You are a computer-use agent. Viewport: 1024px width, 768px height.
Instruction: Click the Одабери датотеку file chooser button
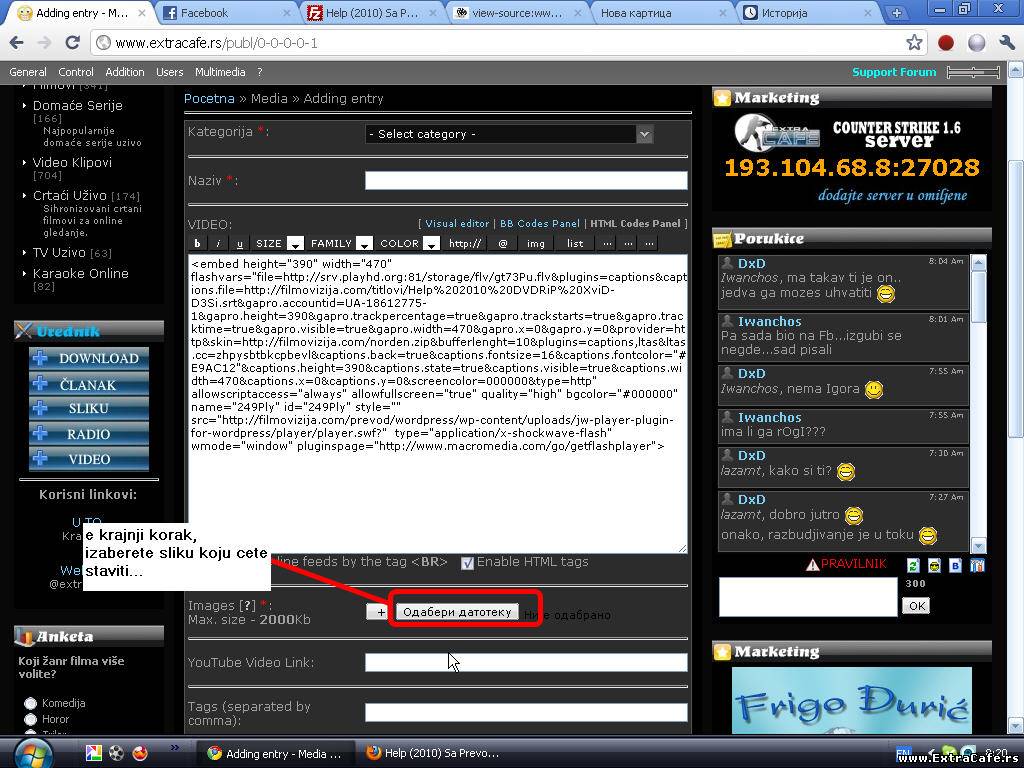point(457,611)
